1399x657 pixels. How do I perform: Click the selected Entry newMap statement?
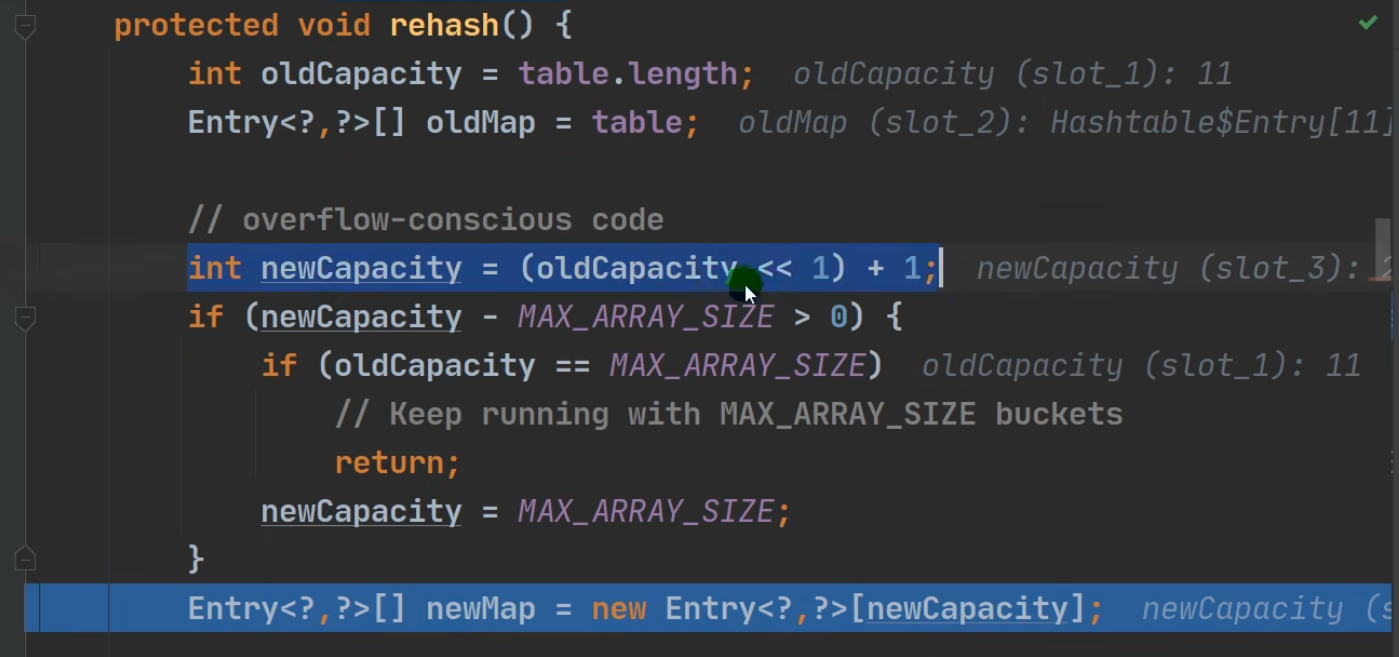[640, 608]
